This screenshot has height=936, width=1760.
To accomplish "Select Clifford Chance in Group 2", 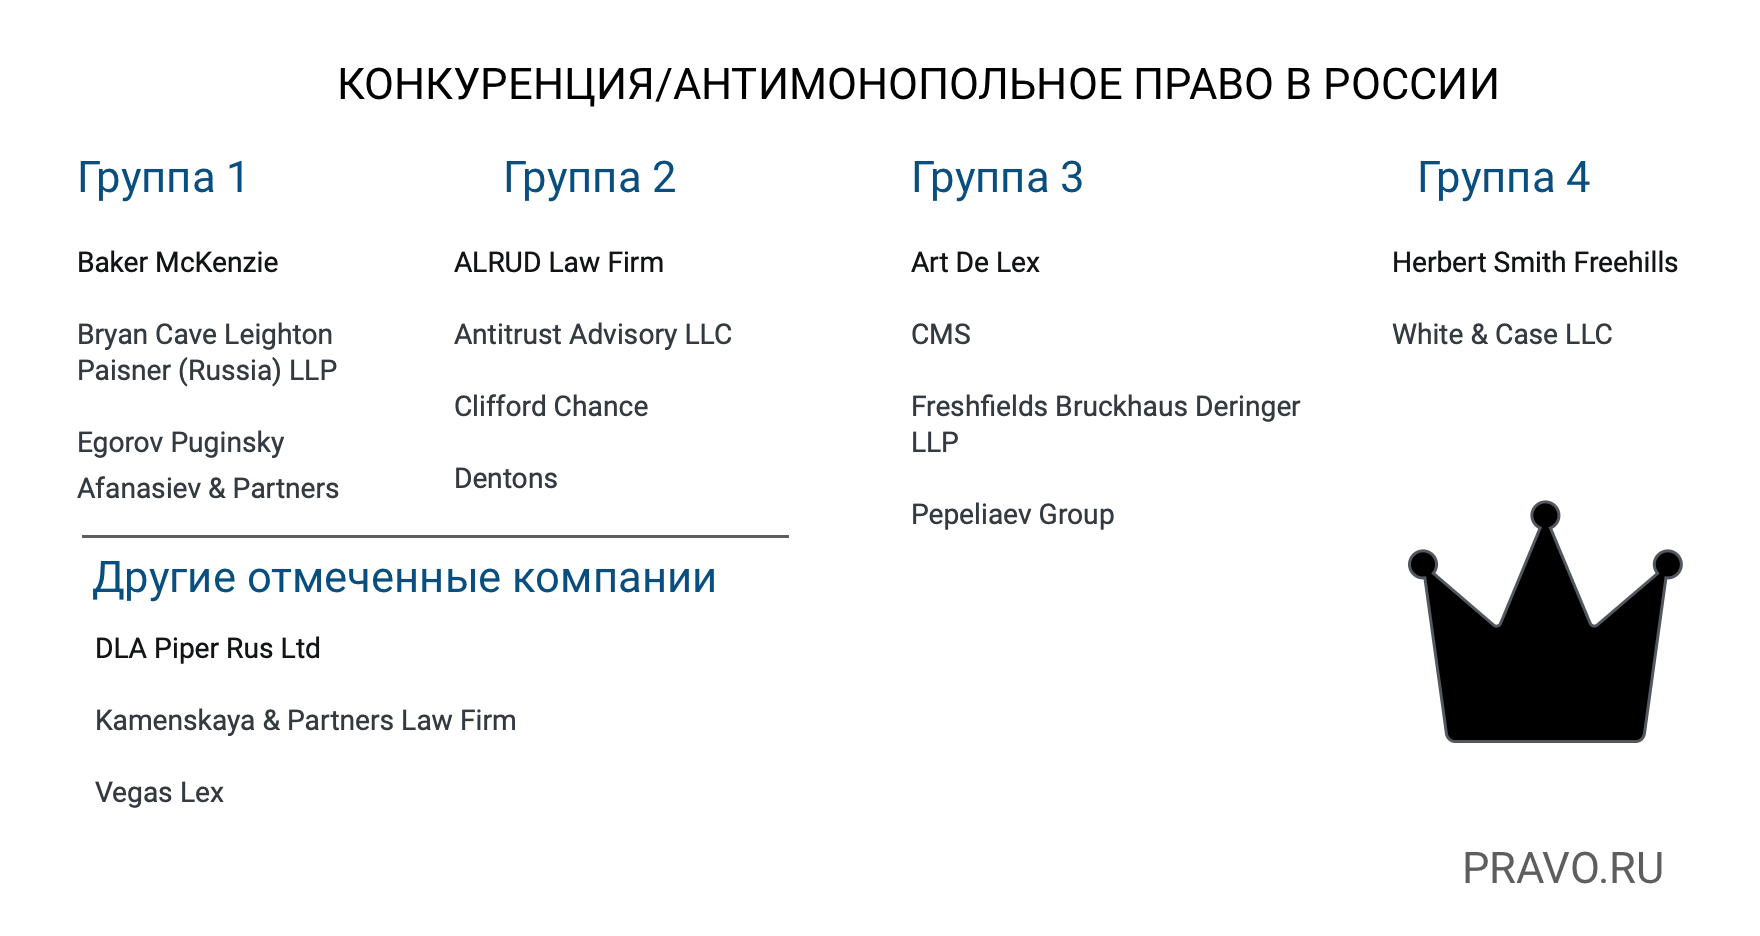I will (x=551, y=406).
